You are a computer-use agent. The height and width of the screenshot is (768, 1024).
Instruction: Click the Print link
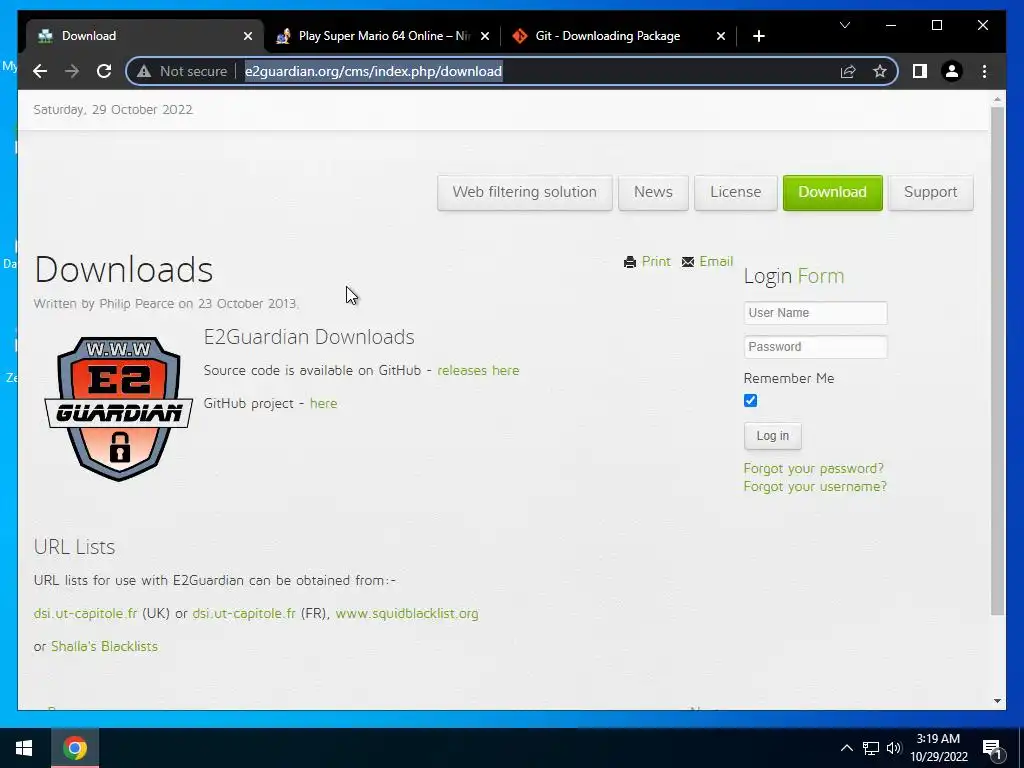(656, 261)
